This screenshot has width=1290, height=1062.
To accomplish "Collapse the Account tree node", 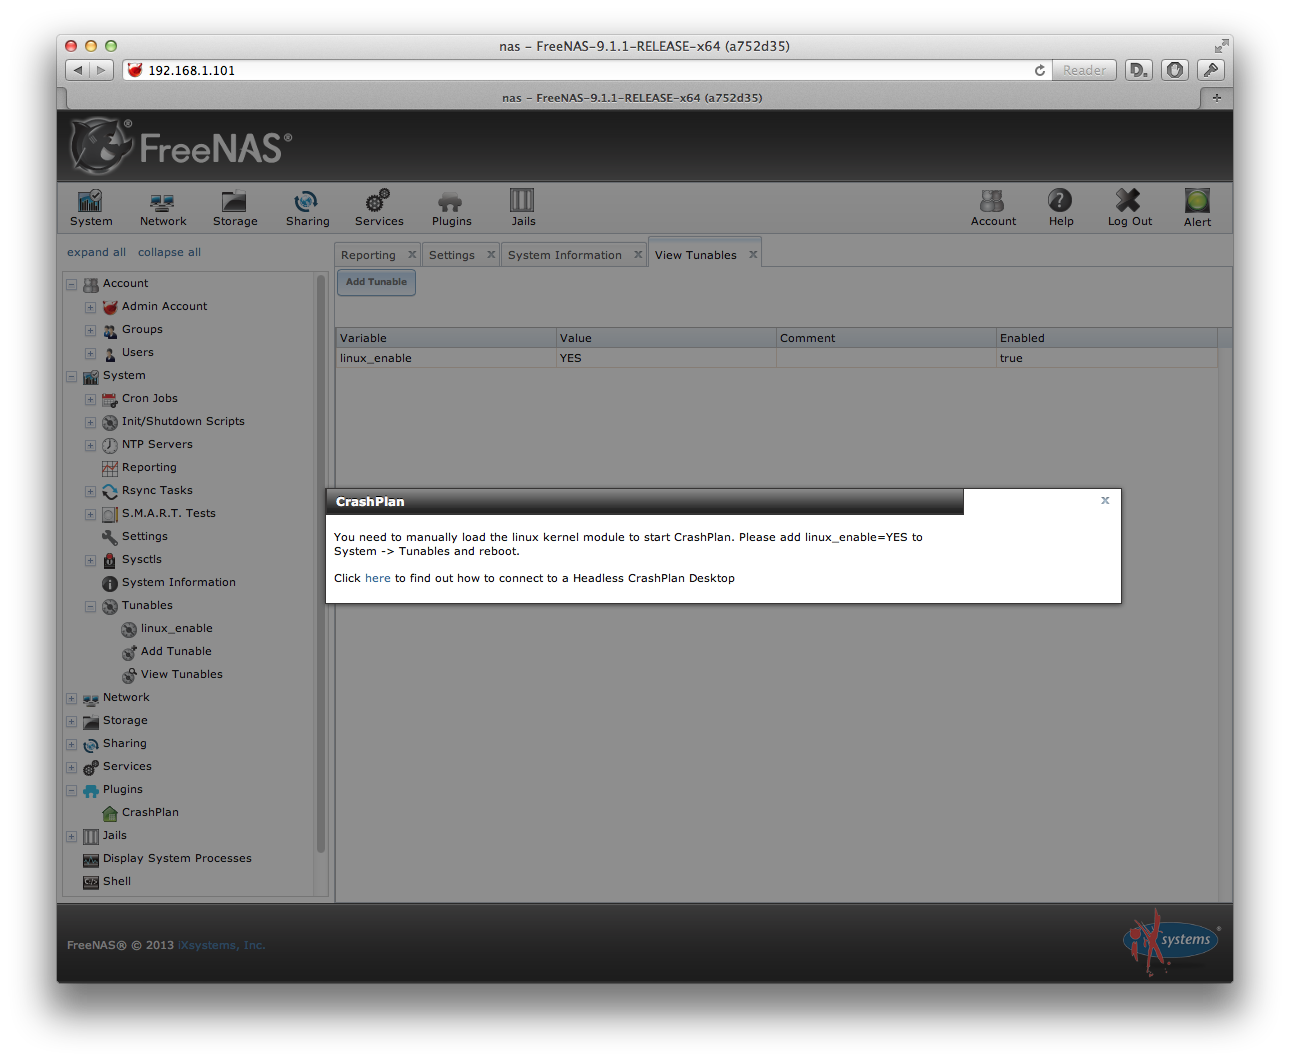I will pyautogui.click(x=71, y=284).
